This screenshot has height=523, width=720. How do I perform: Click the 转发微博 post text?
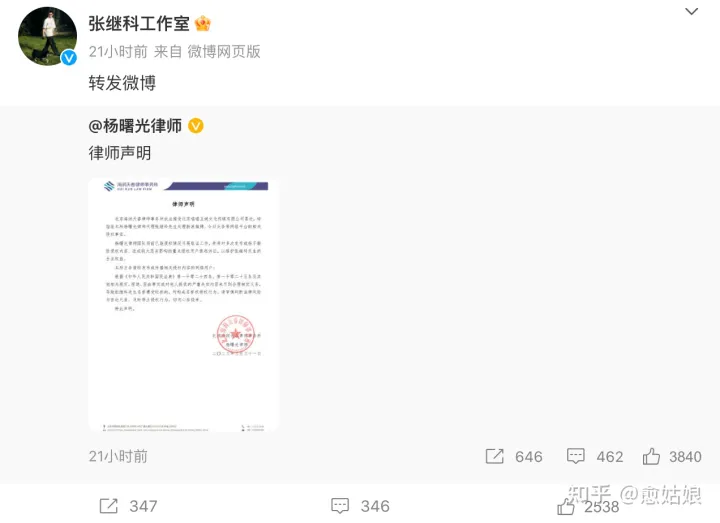[122, 83]
